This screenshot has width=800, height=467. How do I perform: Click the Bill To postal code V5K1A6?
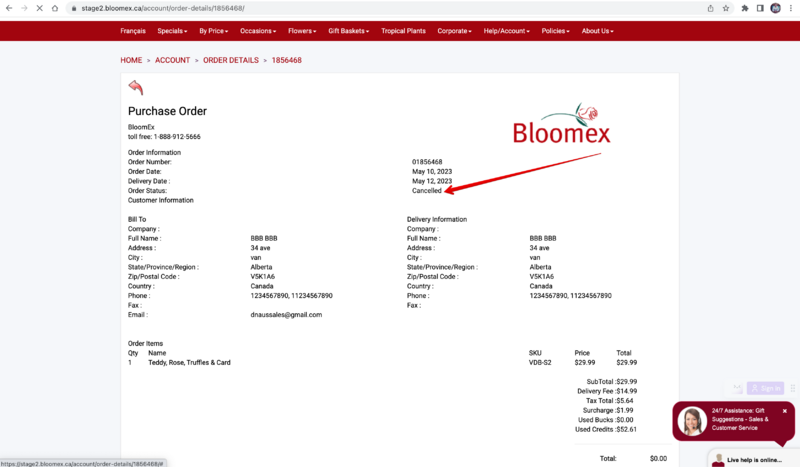point(263,277)
